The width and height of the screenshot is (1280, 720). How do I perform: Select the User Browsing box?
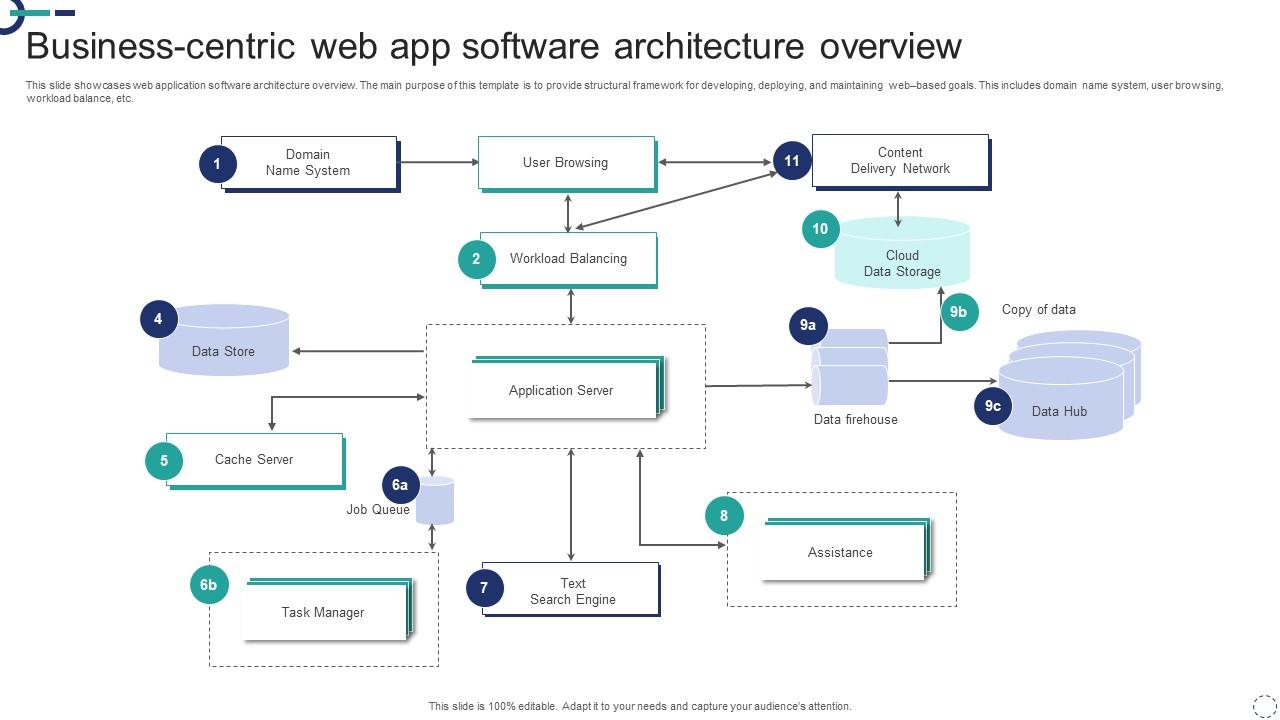pyautogui.click(x=566, y=162)
